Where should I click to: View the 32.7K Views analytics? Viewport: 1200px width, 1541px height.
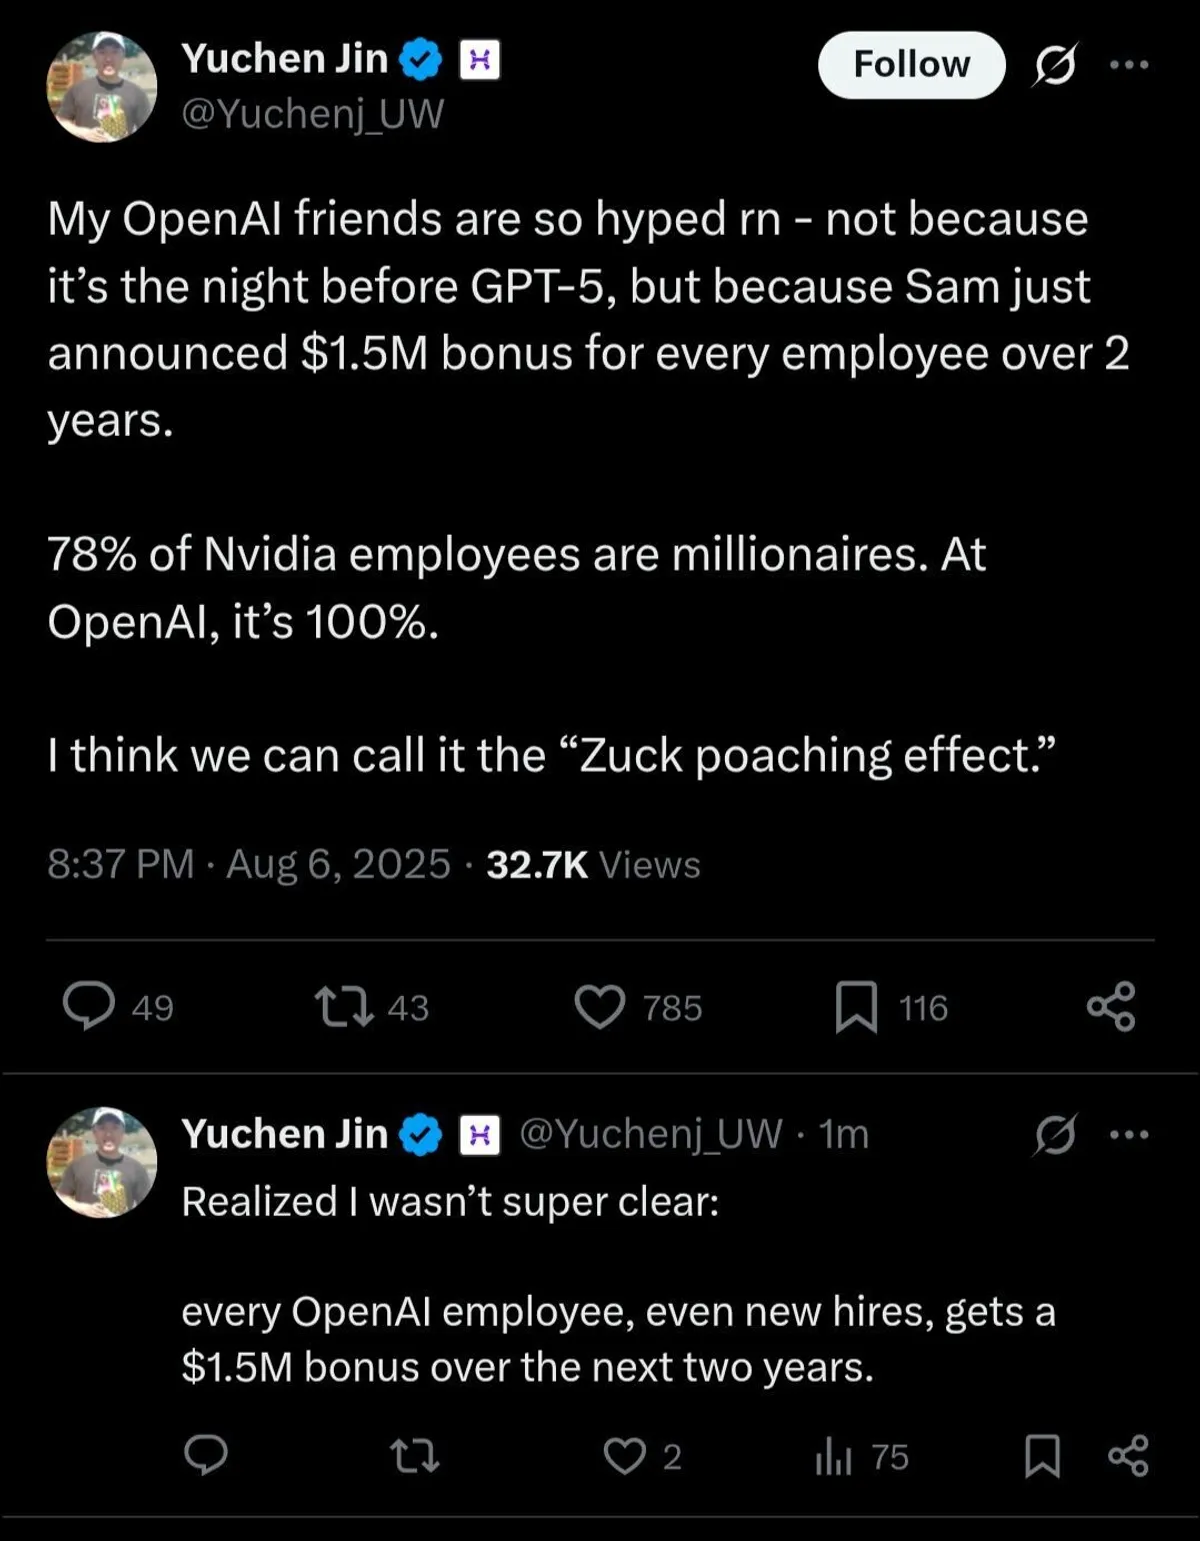tap(593, 864)
